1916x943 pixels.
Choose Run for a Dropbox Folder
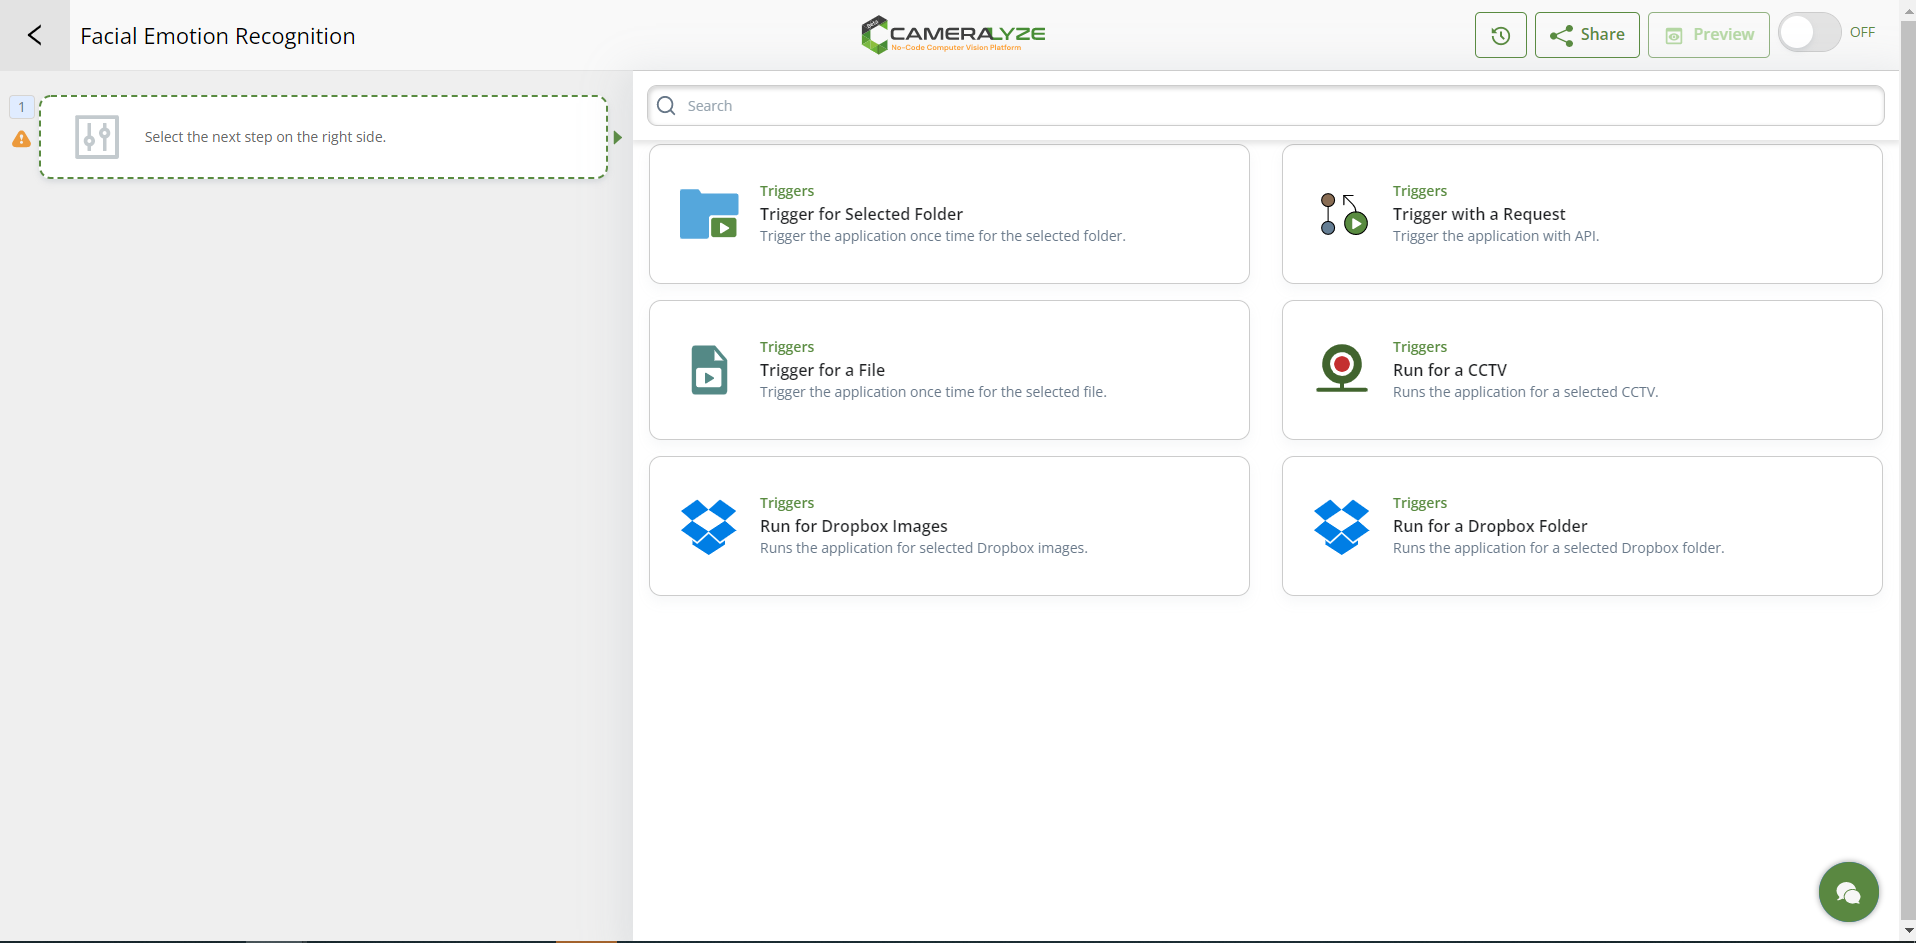1582,526
